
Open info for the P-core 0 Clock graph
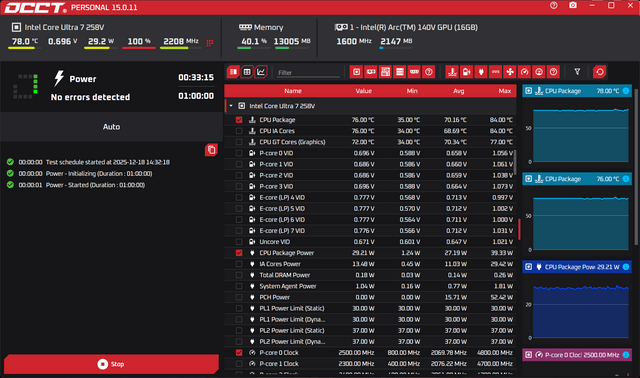[x=626, y=355]
